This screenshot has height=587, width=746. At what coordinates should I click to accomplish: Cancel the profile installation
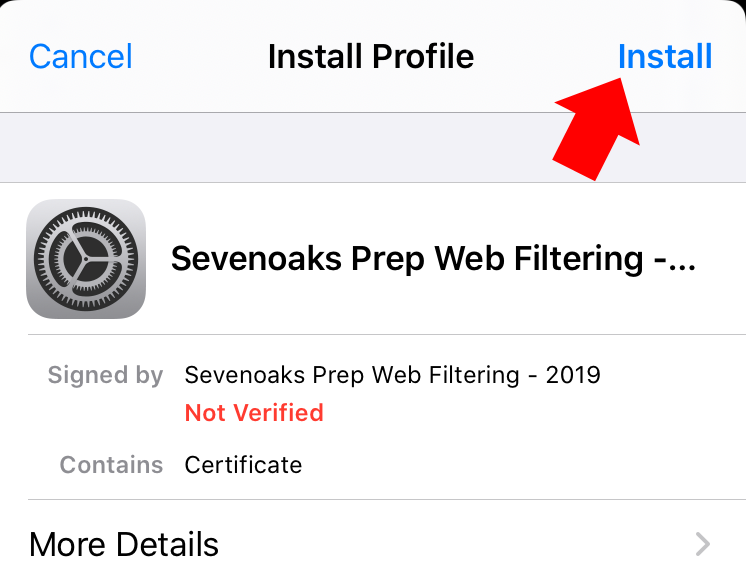[81, 57]
